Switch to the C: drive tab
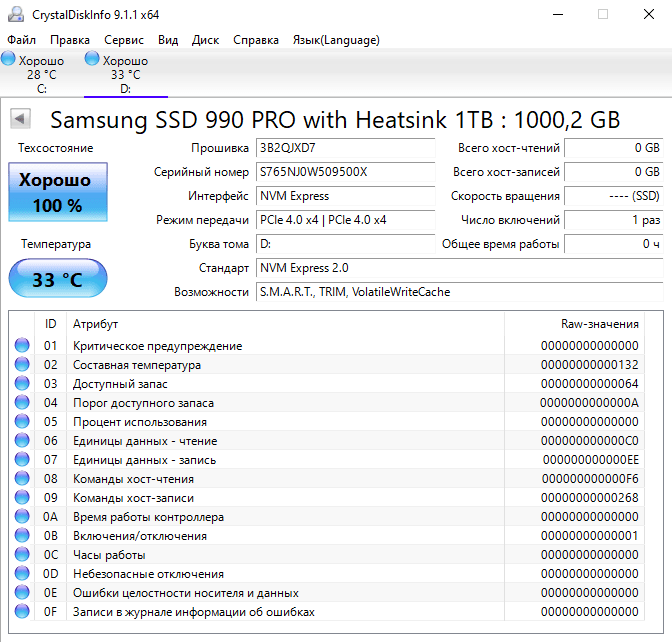 coord(41,74)
